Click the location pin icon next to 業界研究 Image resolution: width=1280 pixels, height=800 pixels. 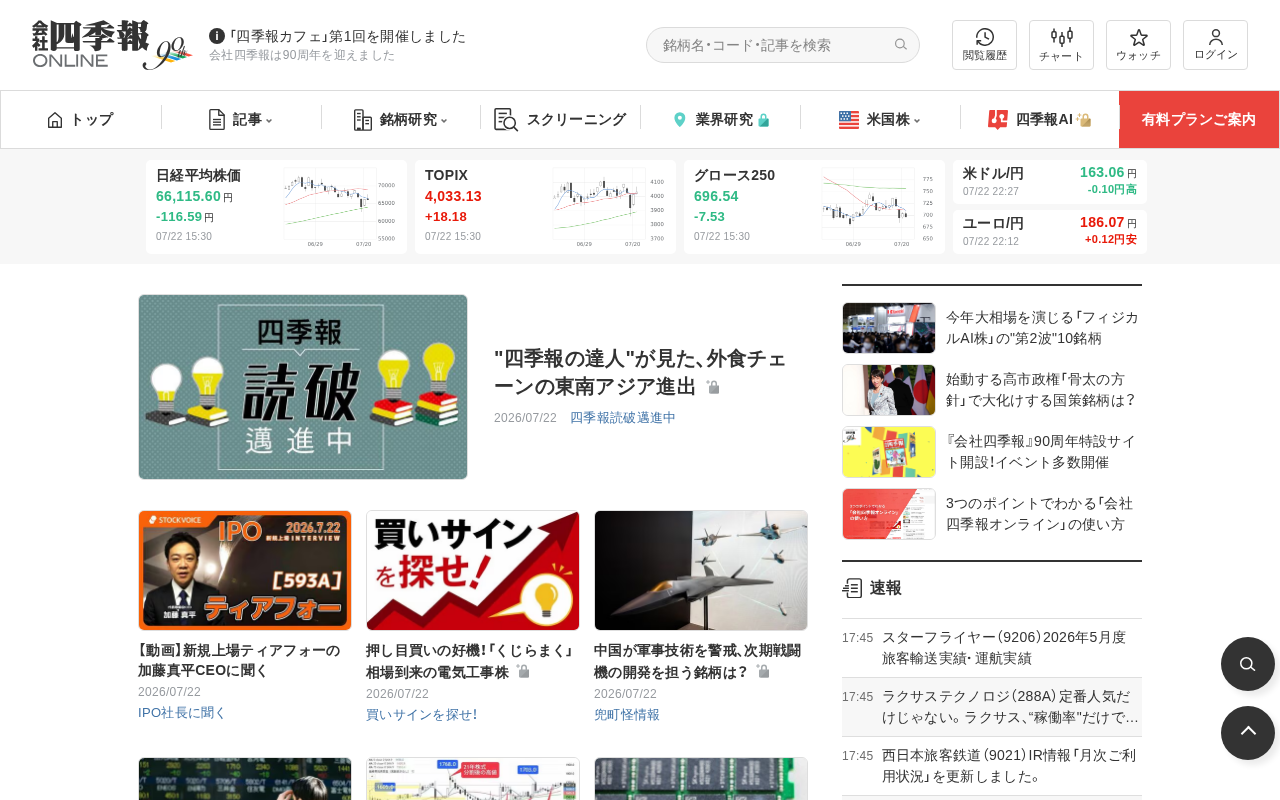pos(680,120)
